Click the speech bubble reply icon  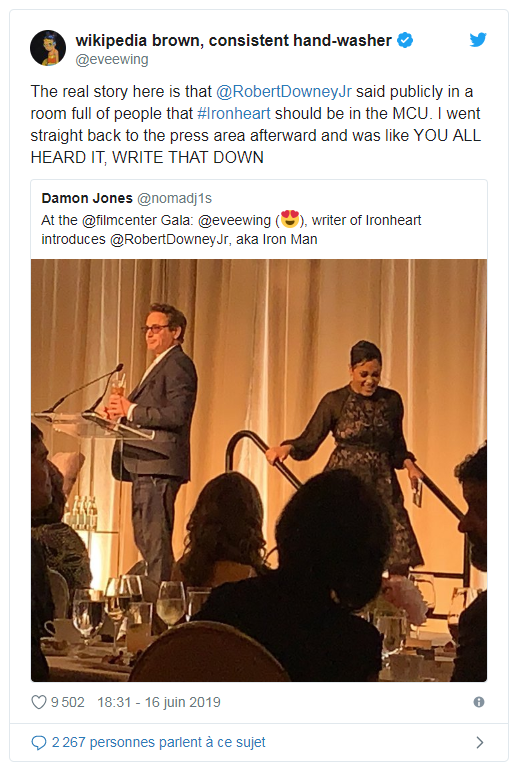(x=38, y=742)
